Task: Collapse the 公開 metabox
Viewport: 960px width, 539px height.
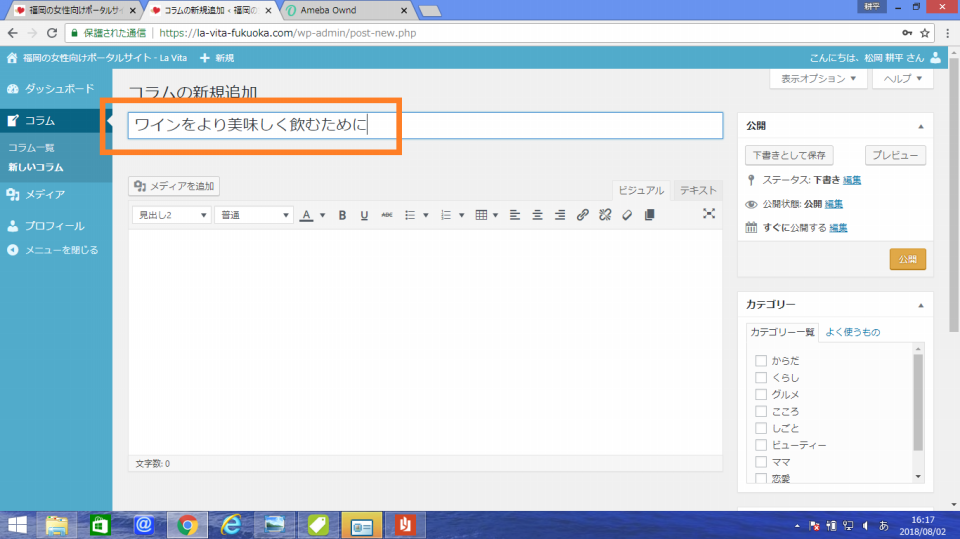Action: tap(920, 126)
